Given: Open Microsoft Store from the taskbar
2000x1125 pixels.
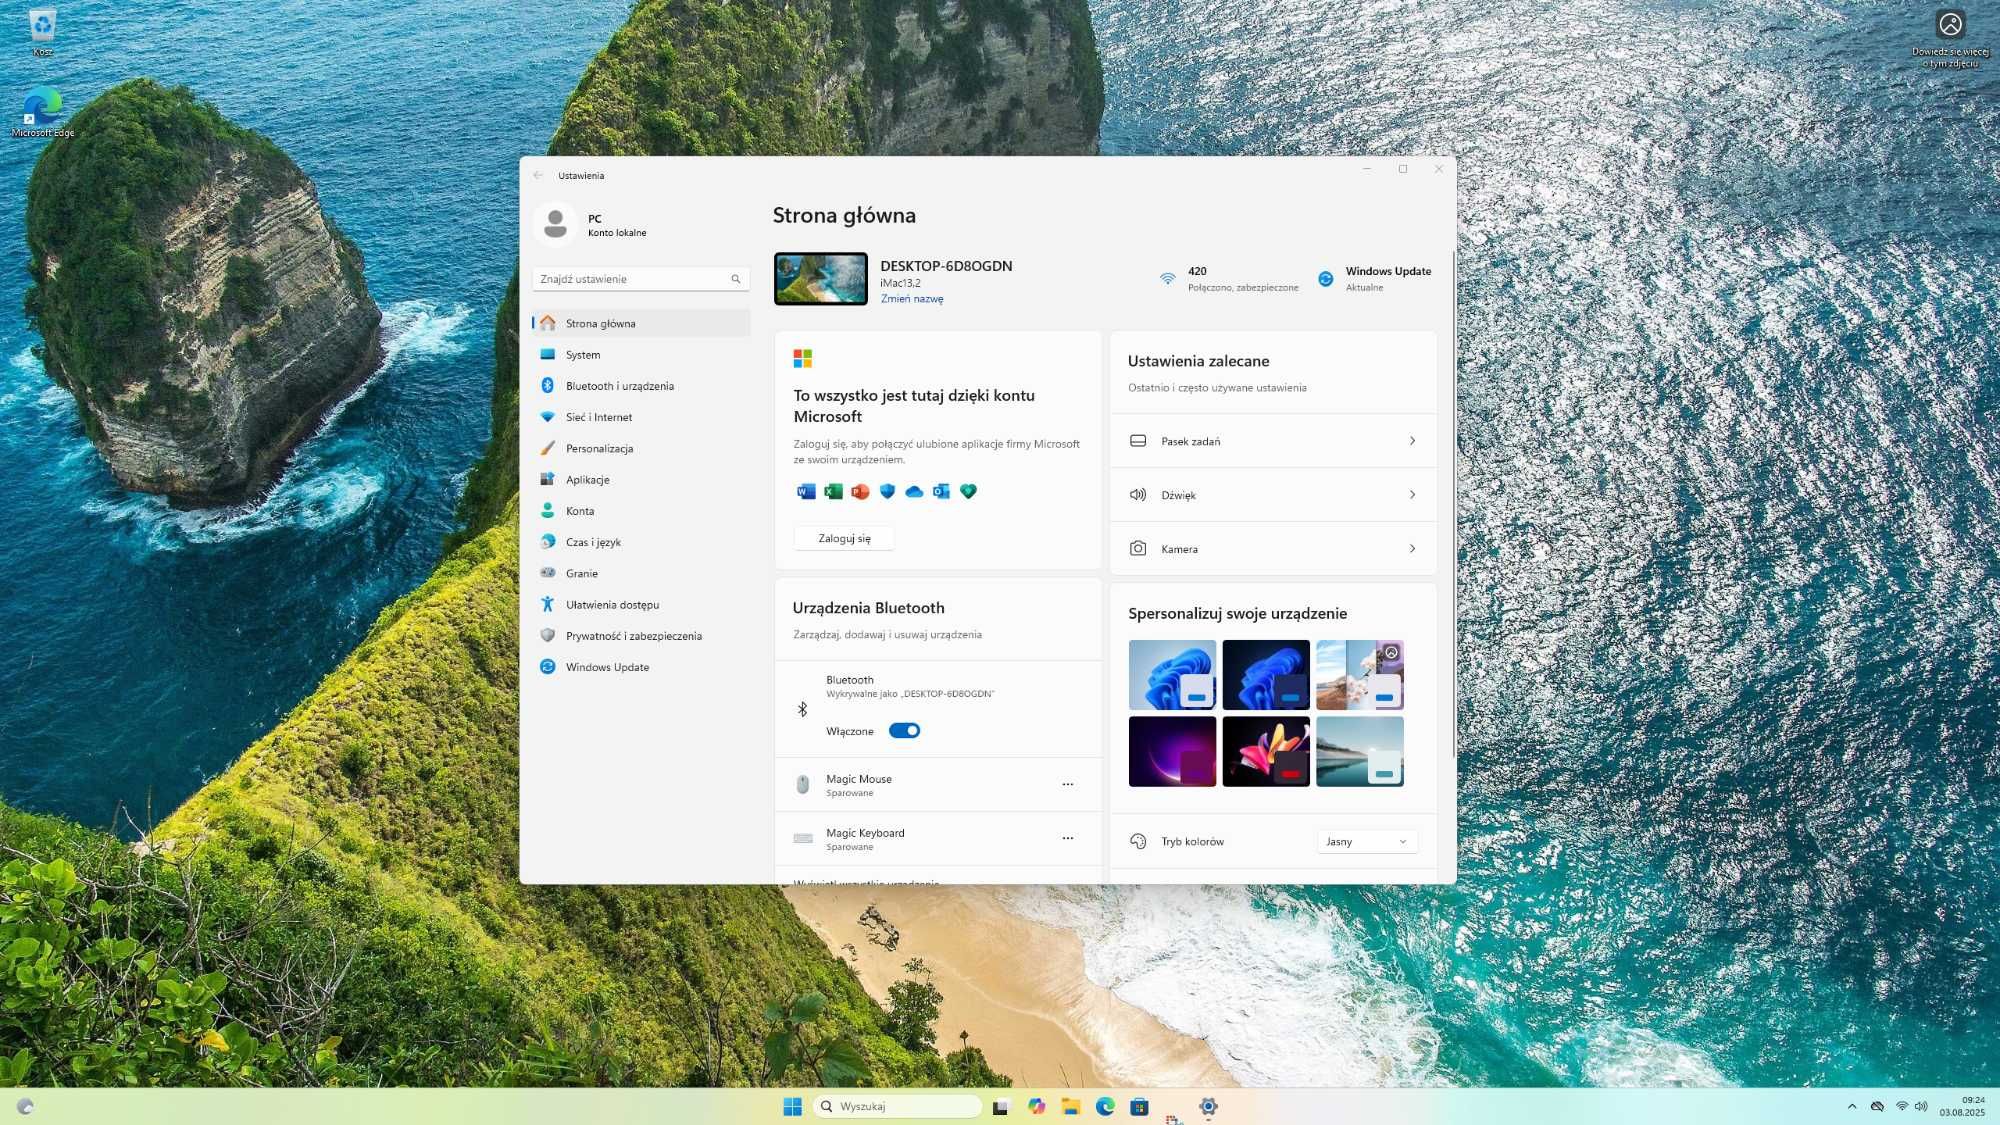Looking at the screenshot, I should pyautogui.click(x=1139, y=1106).
